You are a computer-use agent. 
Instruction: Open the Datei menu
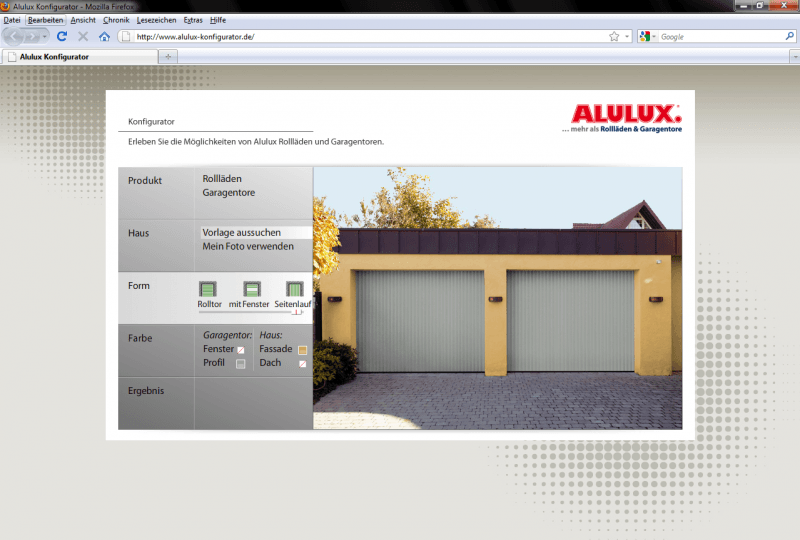click(x=12, y=20)
